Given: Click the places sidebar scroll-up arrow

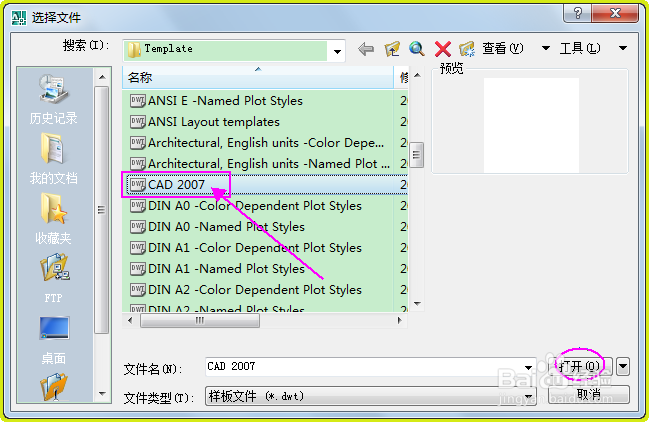Looking at the screenshot, I should click(x=102, y=77).
